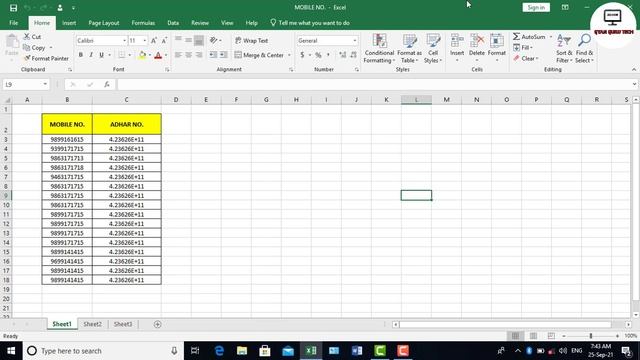Toggle bottom vertical alignment

click(199, 40)
